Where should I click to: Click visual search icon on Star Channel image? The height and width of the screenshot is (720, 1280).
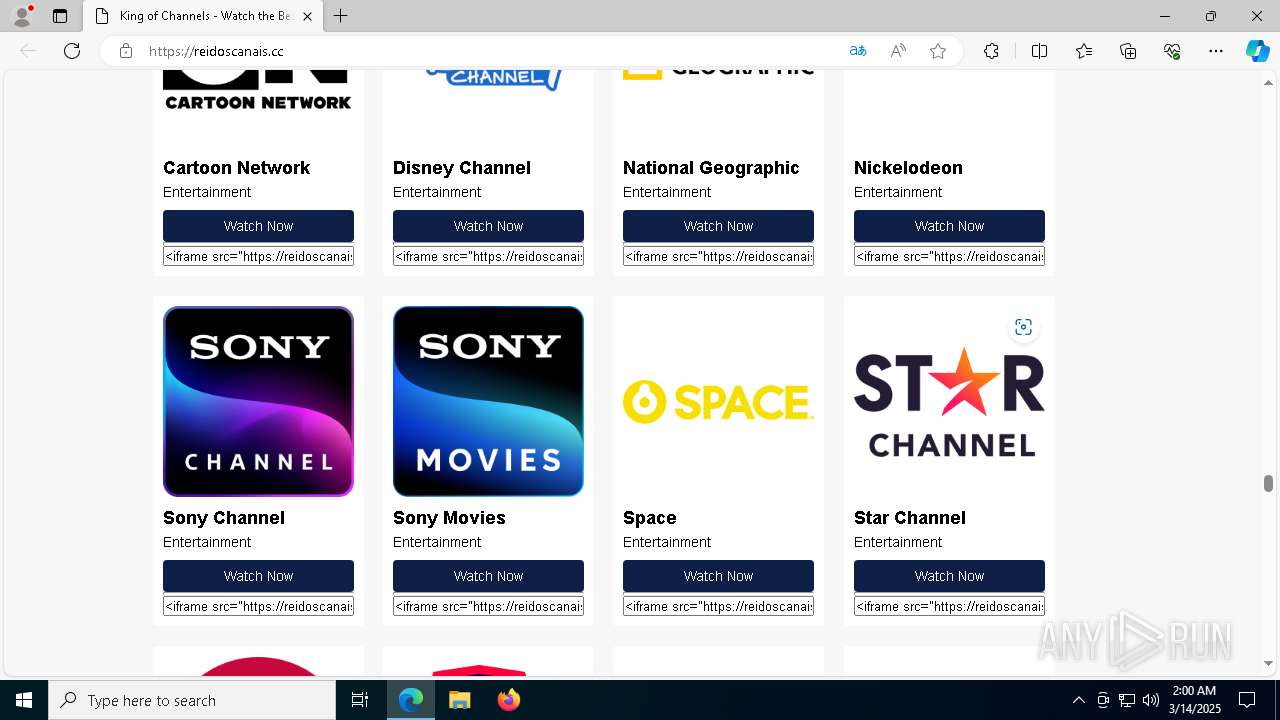[x=1023, y=327]
